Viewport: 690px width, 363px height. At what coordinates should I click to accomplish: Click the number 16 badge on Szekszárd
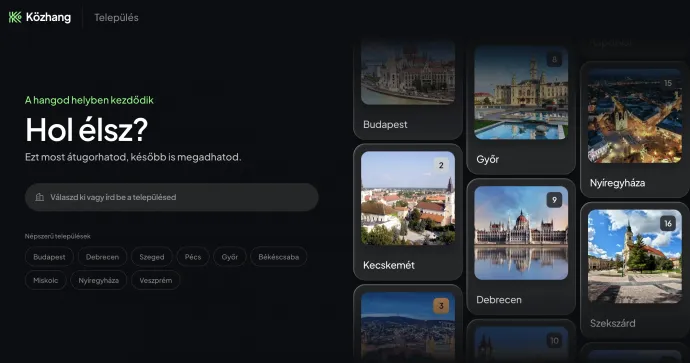coord(668,224)
